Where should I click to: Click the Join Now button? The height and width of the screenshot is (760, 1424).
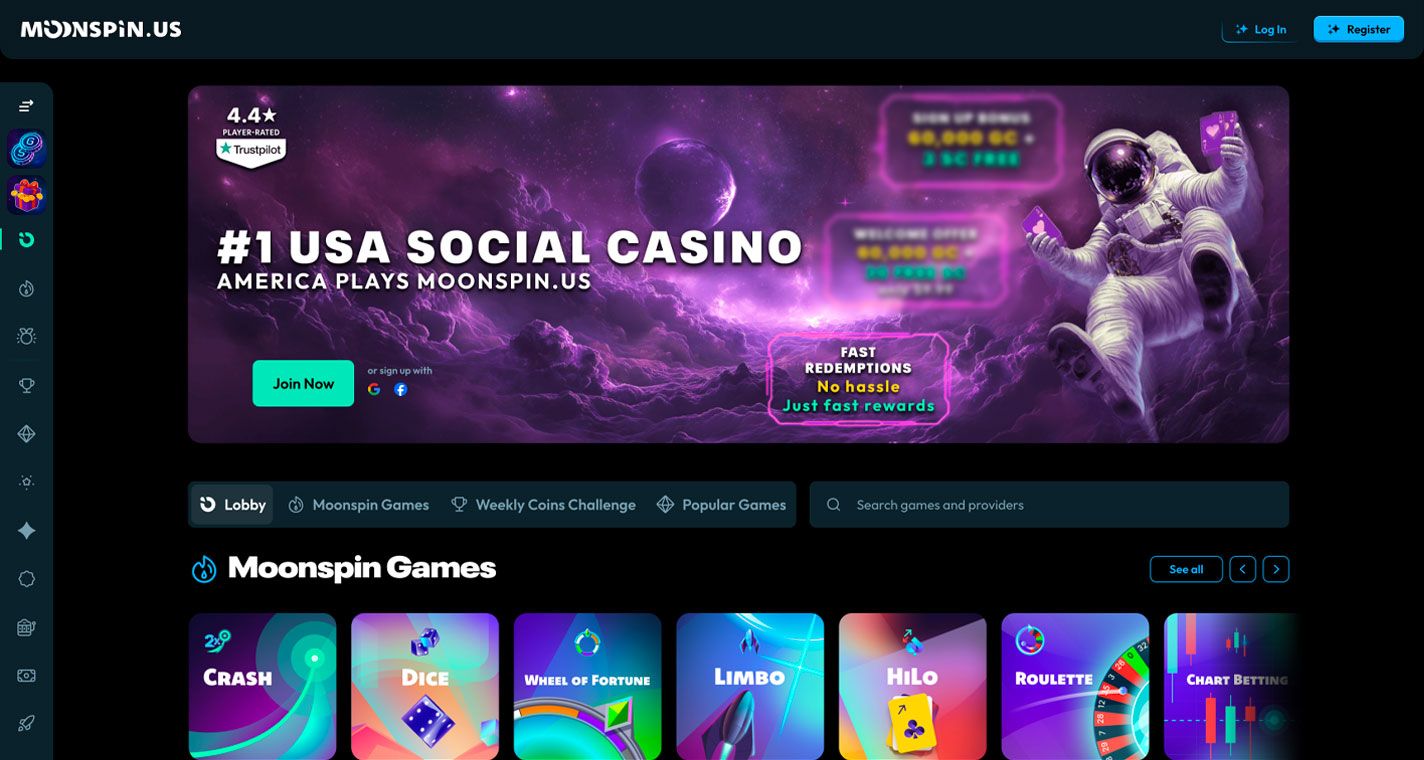[303, 383]
